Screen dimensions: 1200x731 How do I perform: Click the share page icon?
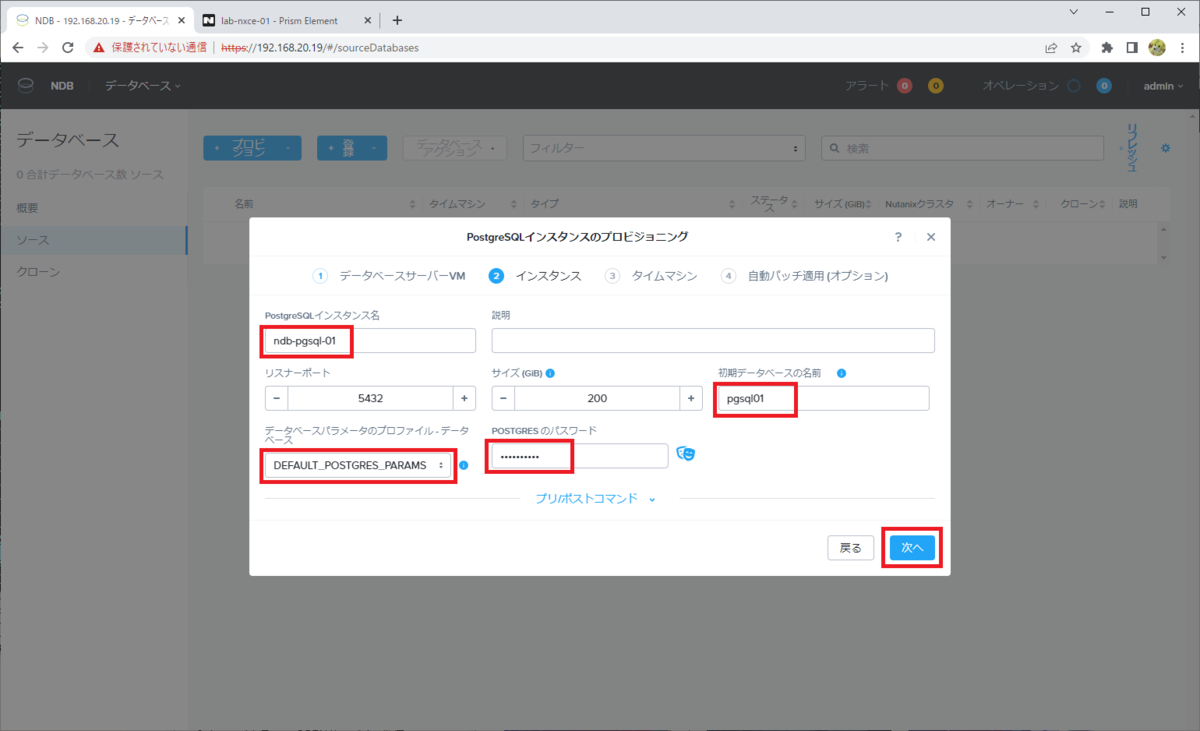[x=1051, y=47]
